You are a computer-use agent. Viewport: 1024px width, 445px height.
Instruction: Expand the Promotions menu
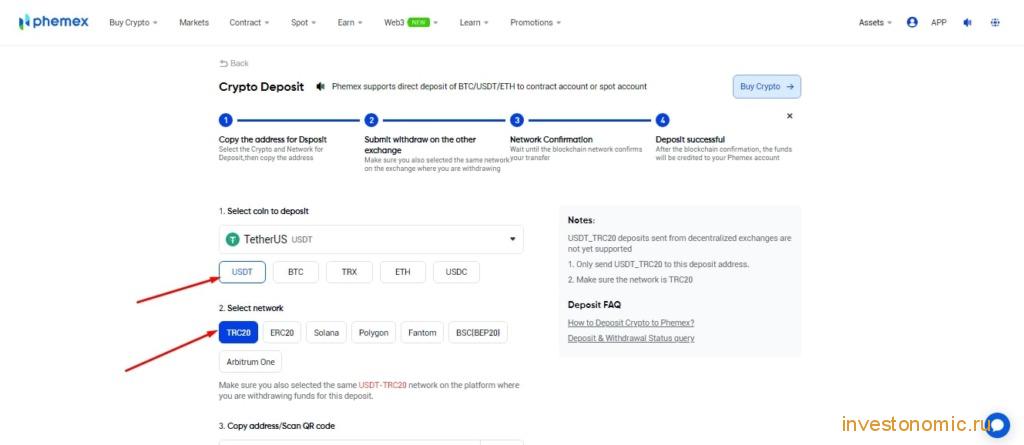[x=536, y=22]
